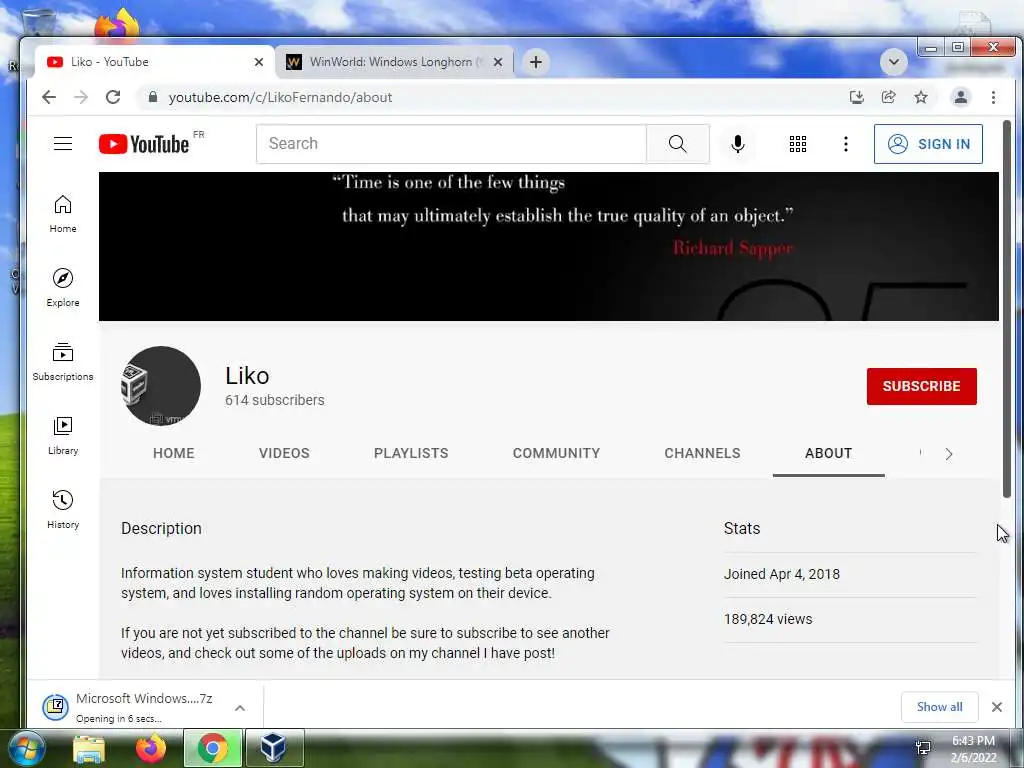Screen dimensions: 1024x768
Task: Click the YouTube logo
Action: pos(144,144)
